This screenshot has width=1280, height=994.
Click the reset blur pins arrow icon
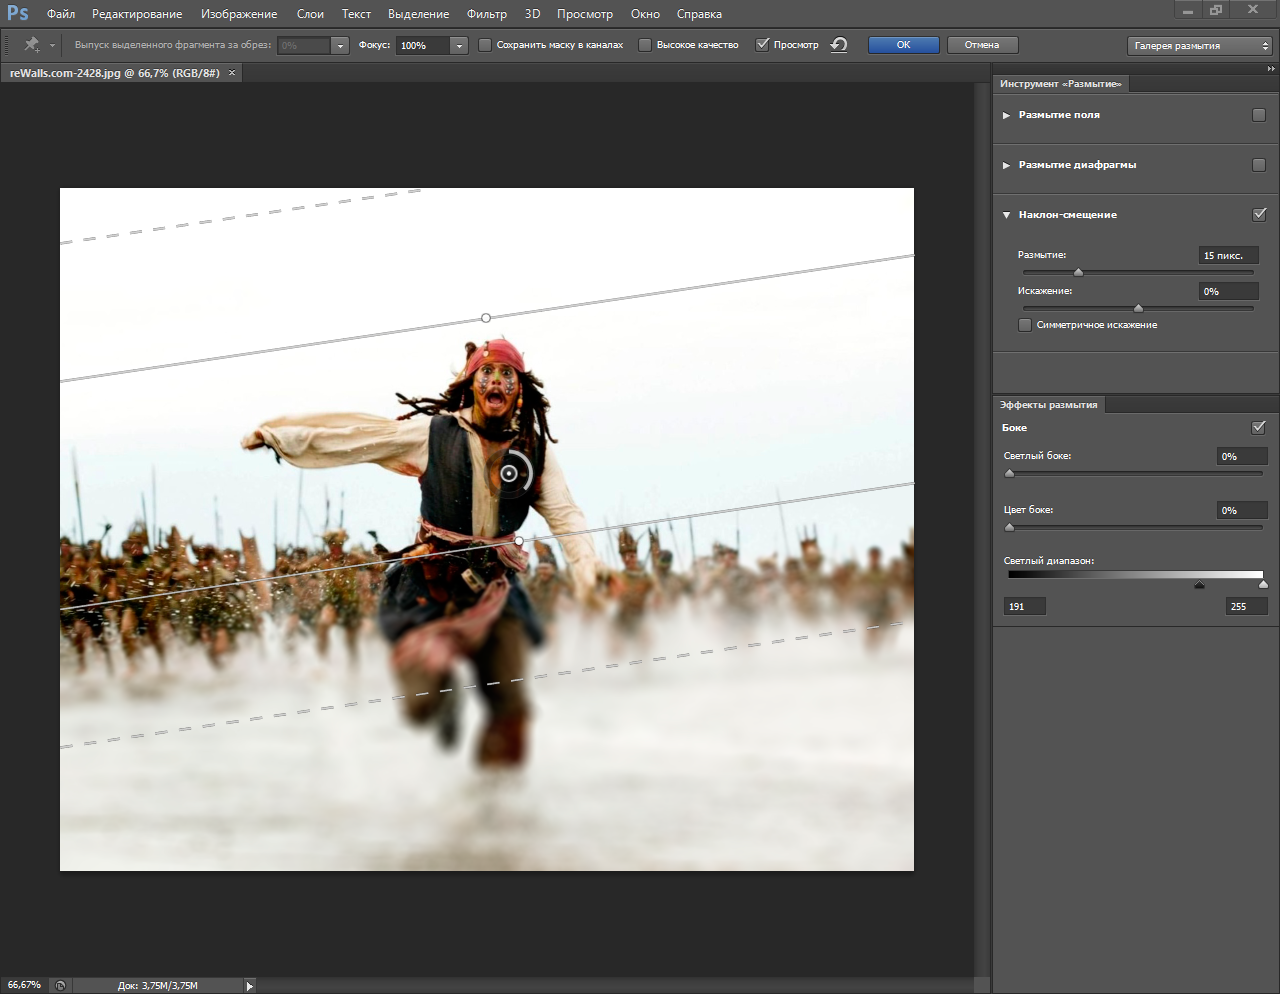(x=839, y=45)
